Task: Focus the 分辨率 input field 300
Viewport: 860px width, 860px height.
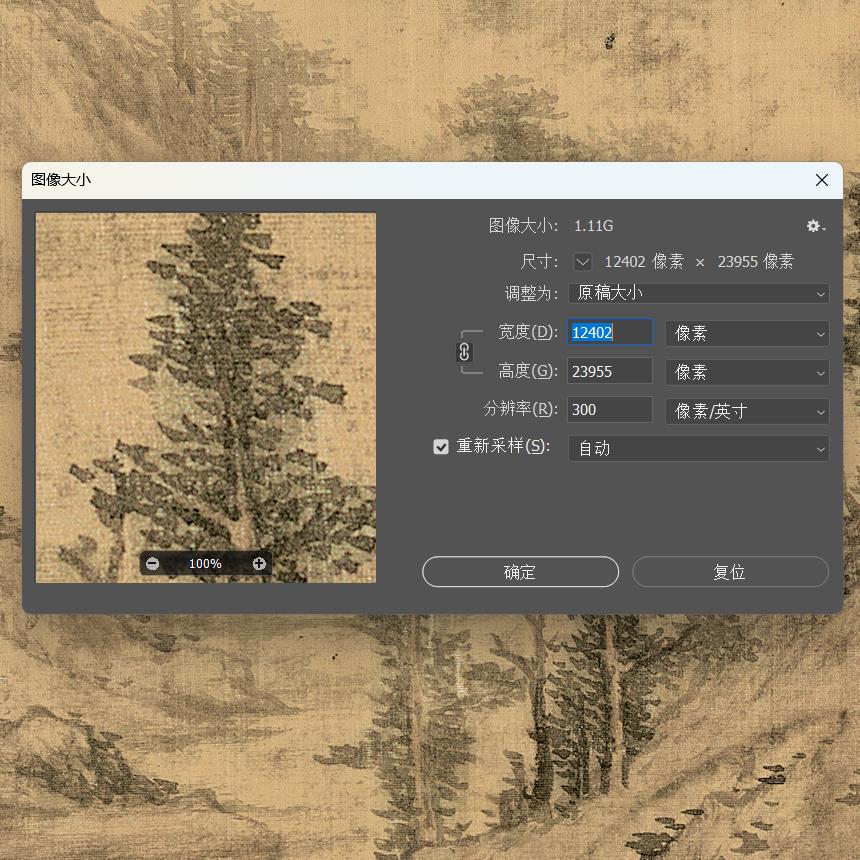Action: coord(609,410)
